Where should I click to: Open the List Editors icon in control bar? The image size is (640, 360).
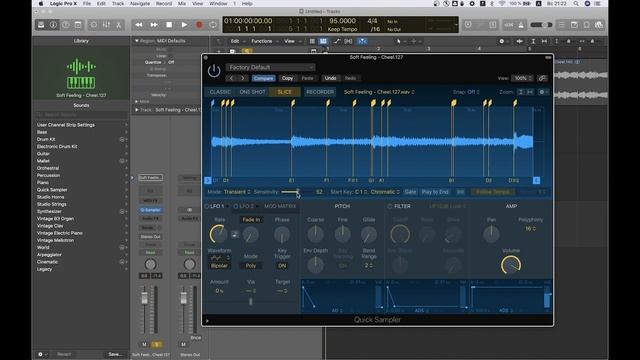point(562,25)
